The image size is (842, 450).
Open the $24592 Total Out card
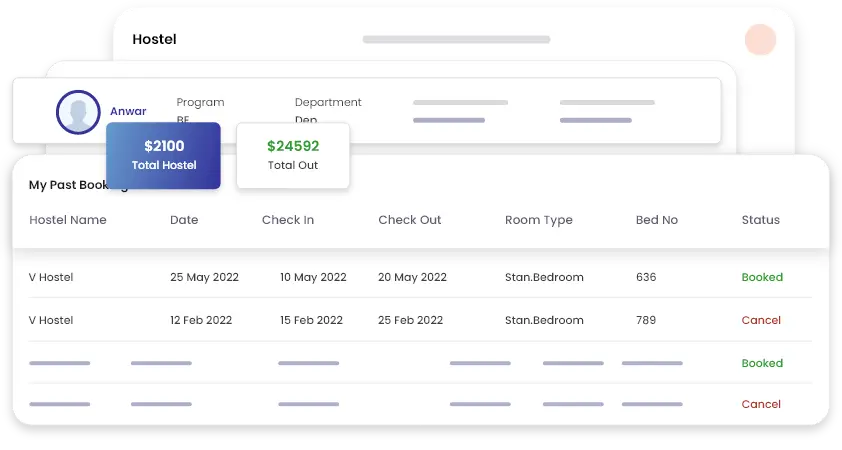point(293,155)
